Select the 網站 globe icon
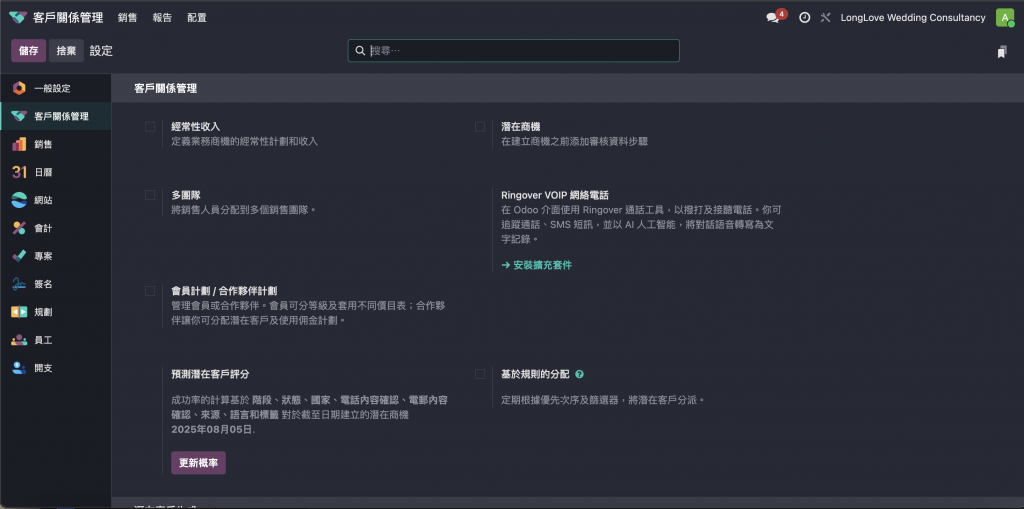Screen dimensions: 1024x509 pos(19,200)
